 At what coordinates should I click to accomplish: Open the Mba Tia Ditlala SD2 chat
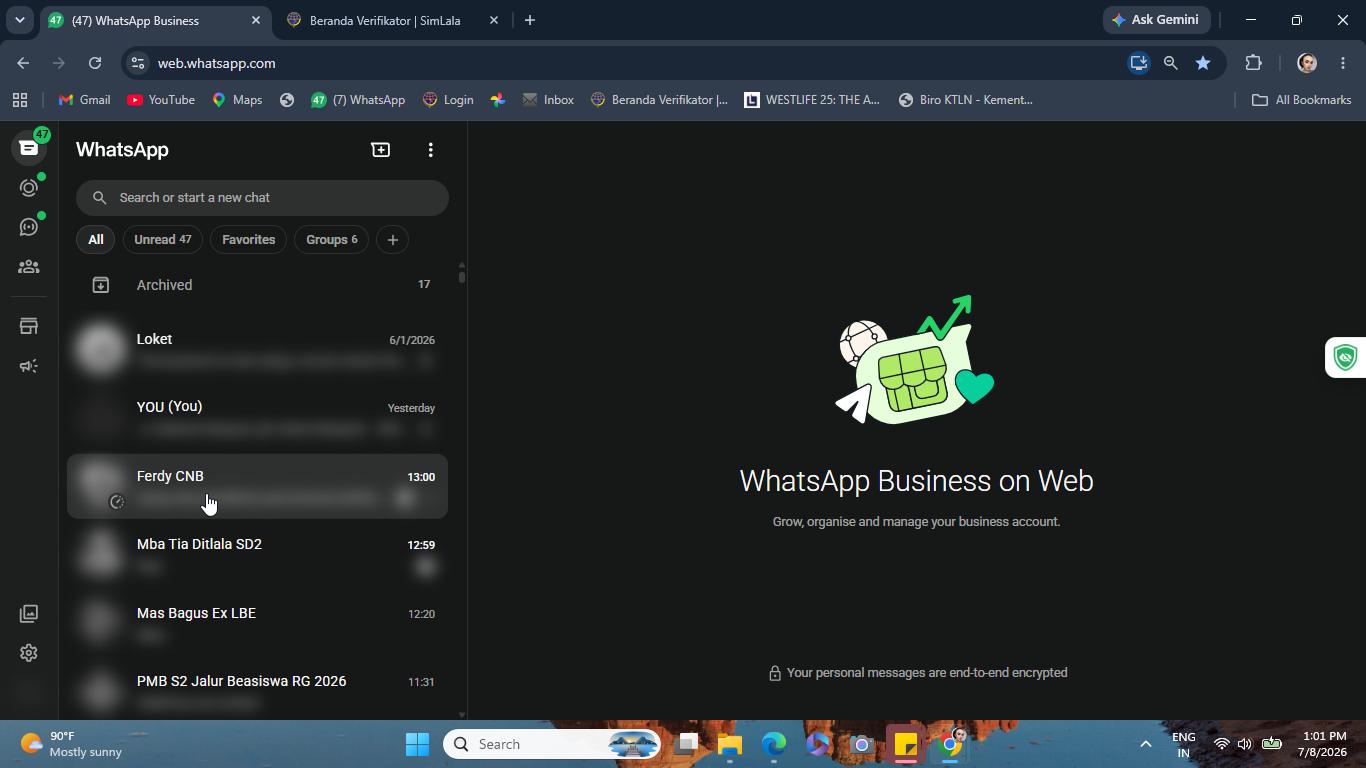click(x=258, y=554)
